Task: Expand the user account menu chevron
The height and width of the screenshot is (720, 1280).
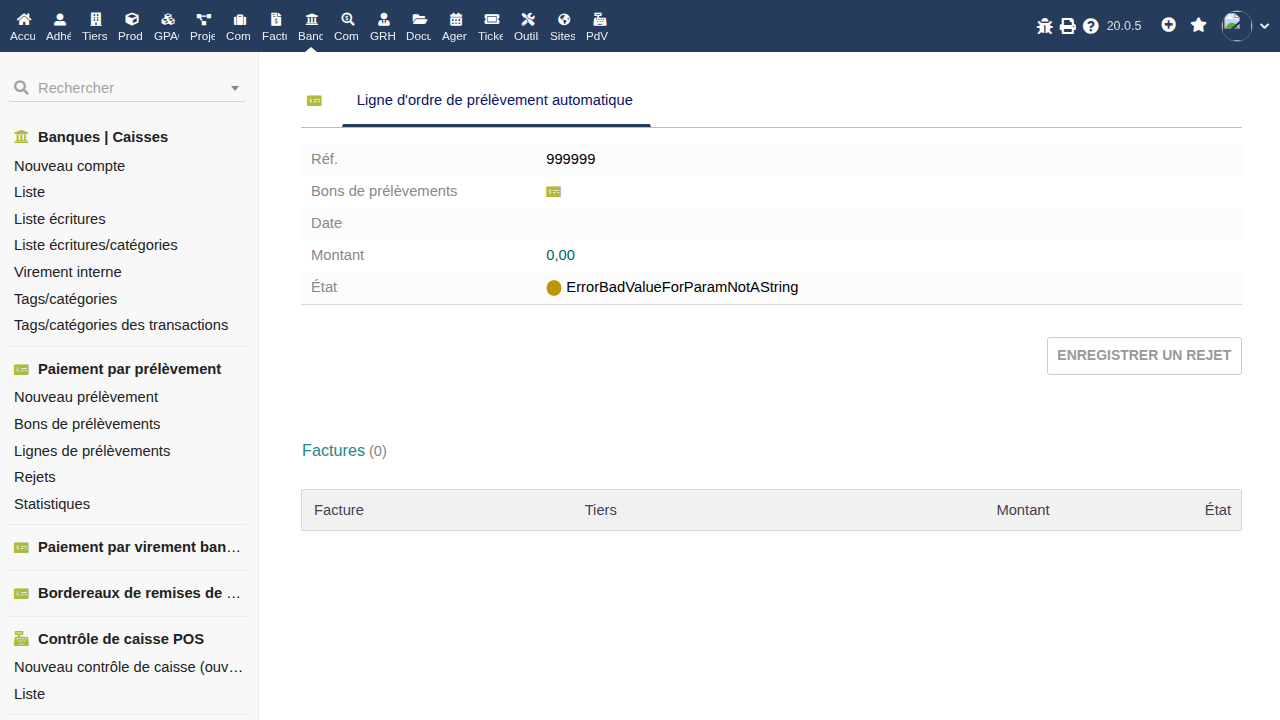Action: [x=1265, y=26]
